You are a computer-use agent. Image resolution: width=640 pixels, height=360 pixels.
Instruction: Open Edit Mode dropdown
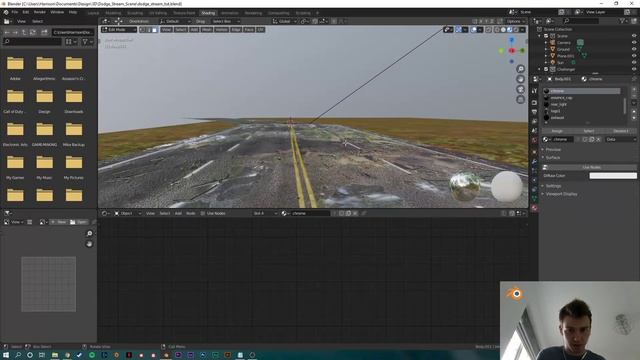click(119, 30)
